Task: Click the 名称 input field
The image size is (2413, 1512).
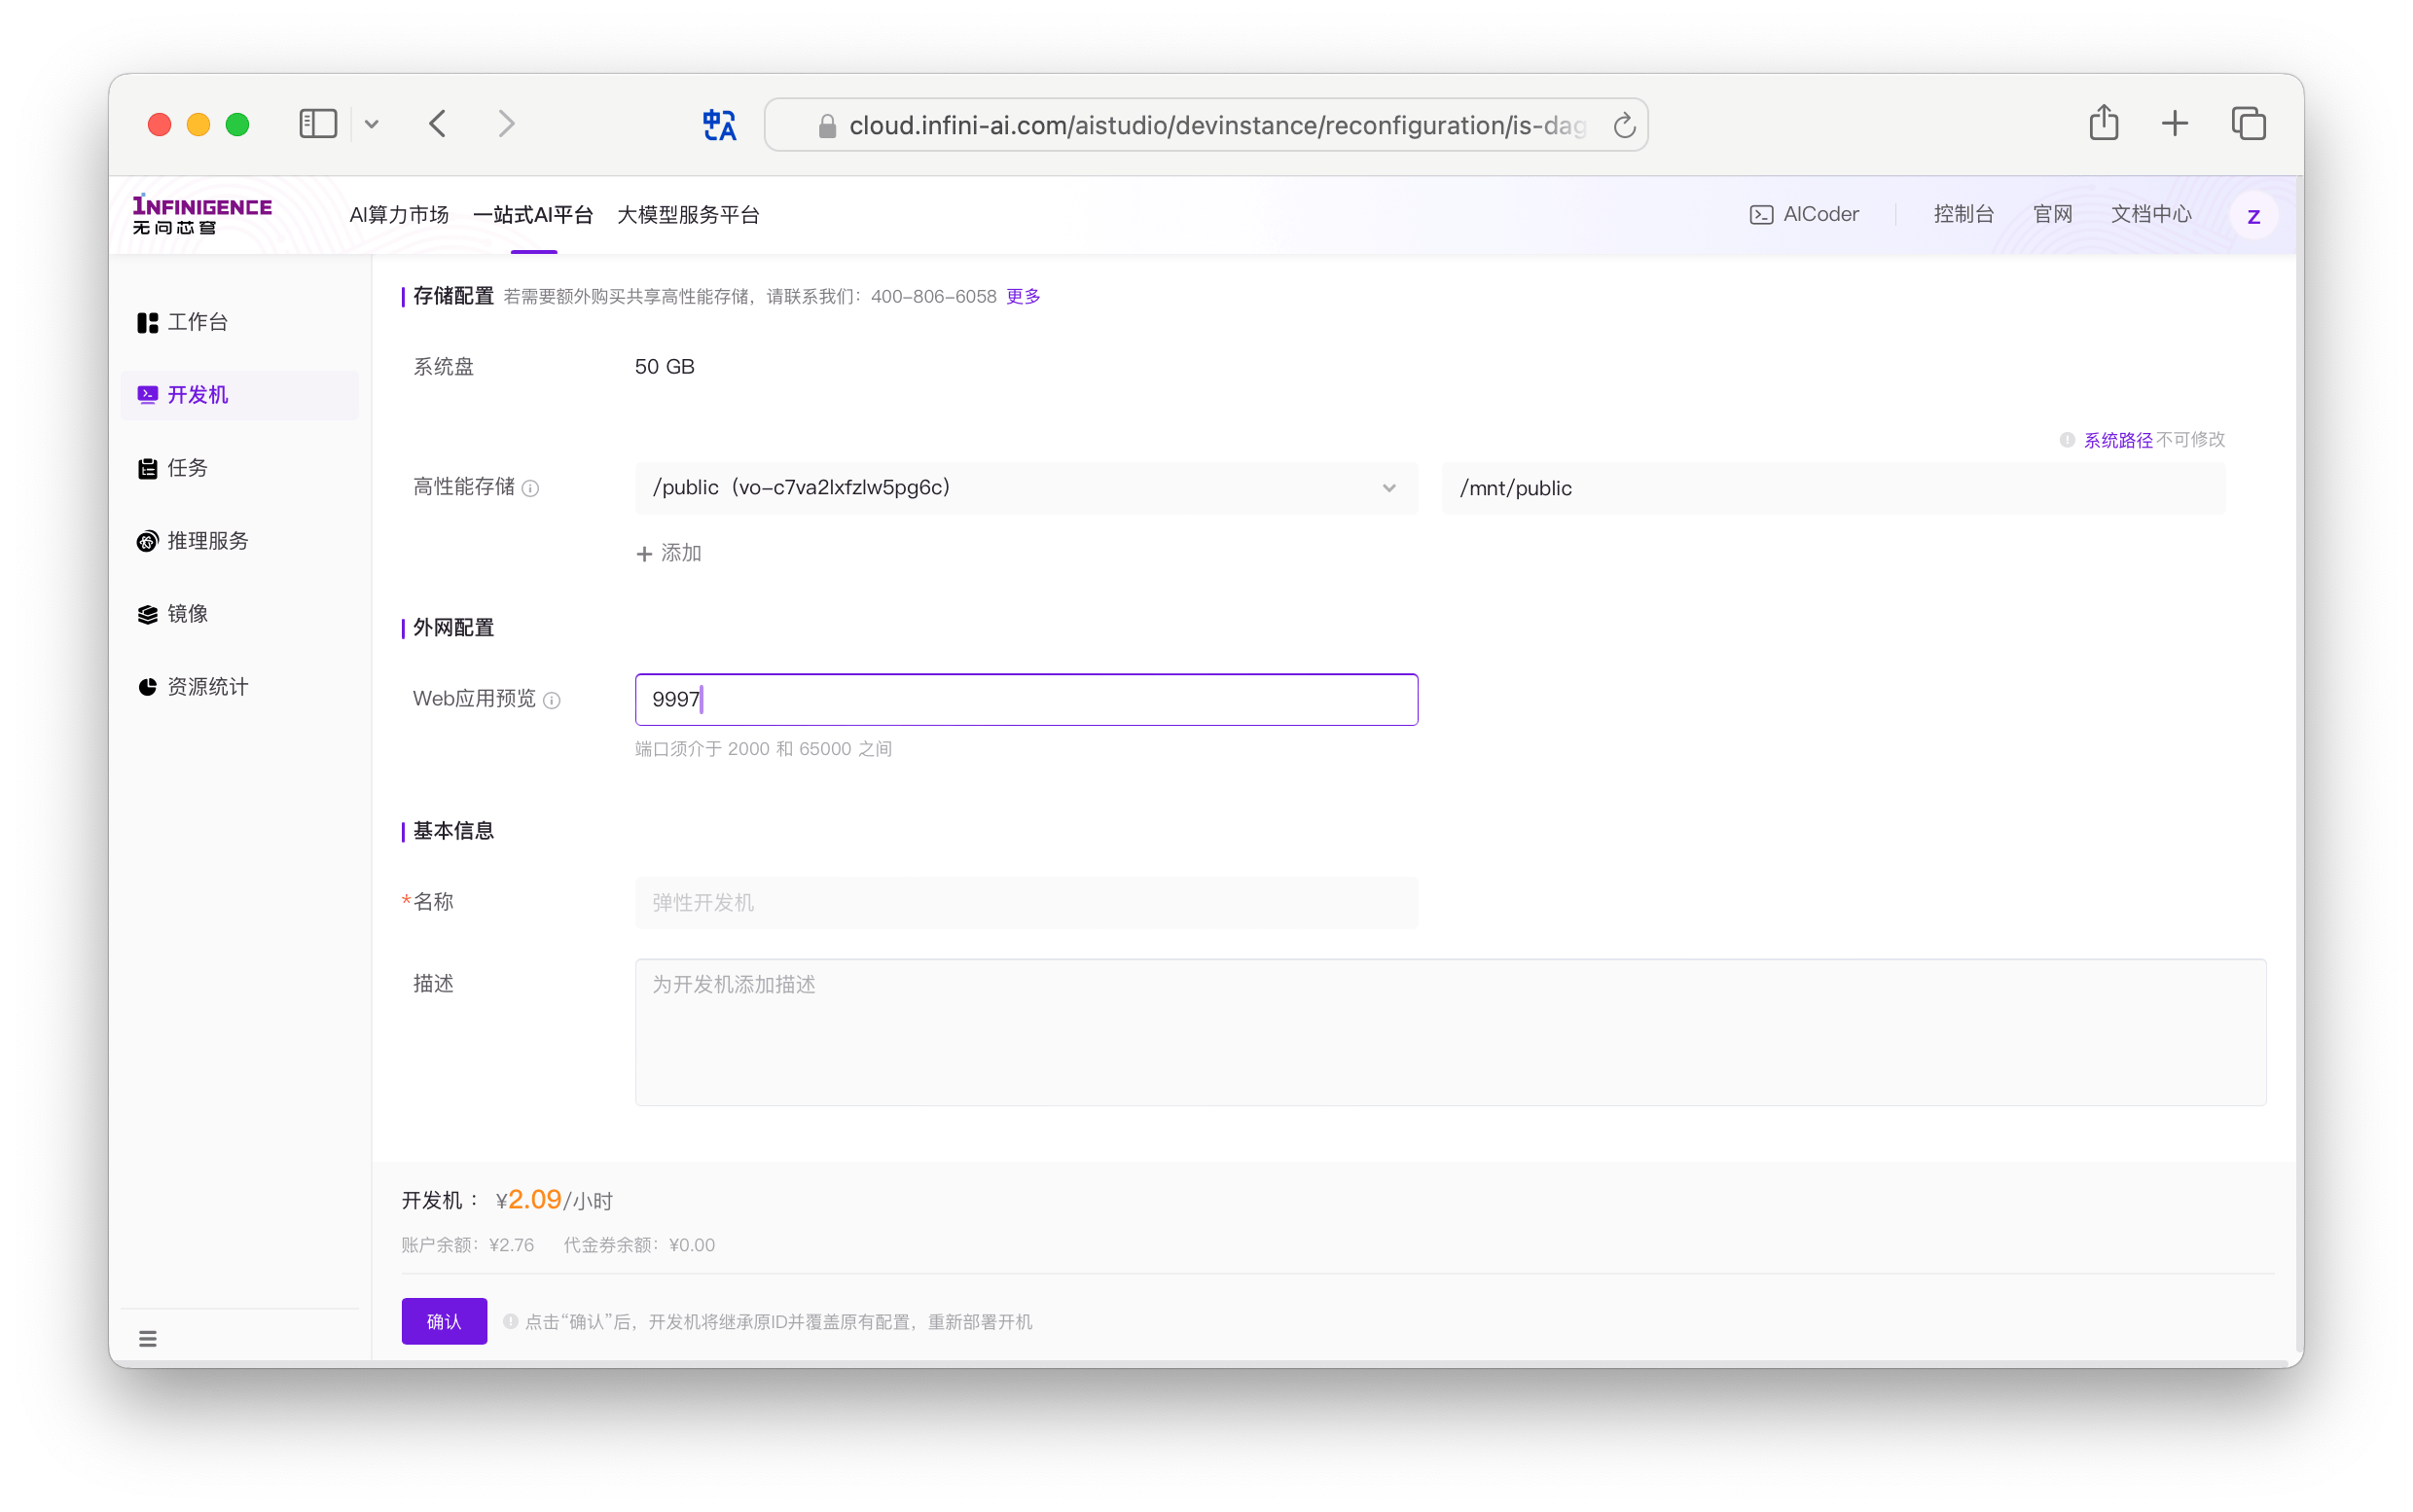Action: pyautogui.click(x=1026, y=902)
